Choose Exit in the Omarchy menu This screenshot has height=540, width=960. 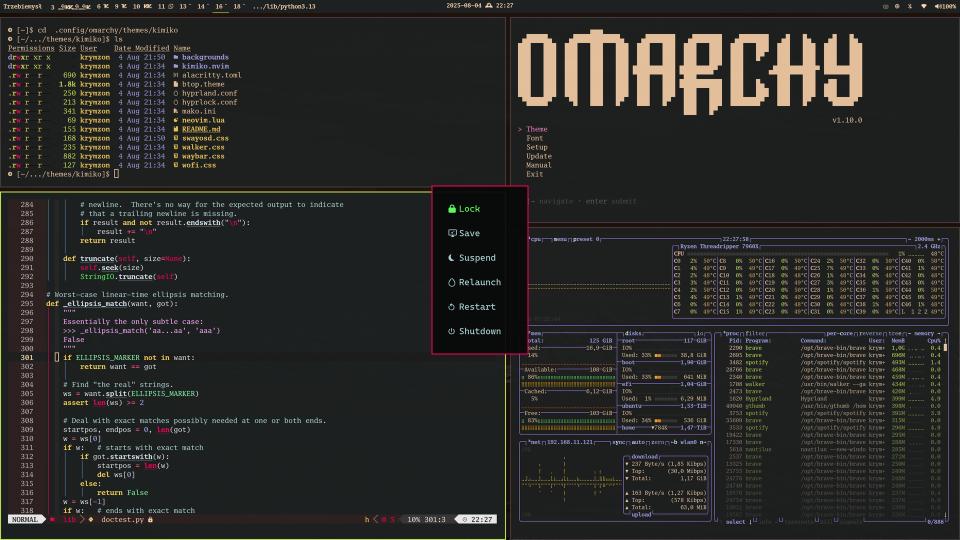point(534,174)
